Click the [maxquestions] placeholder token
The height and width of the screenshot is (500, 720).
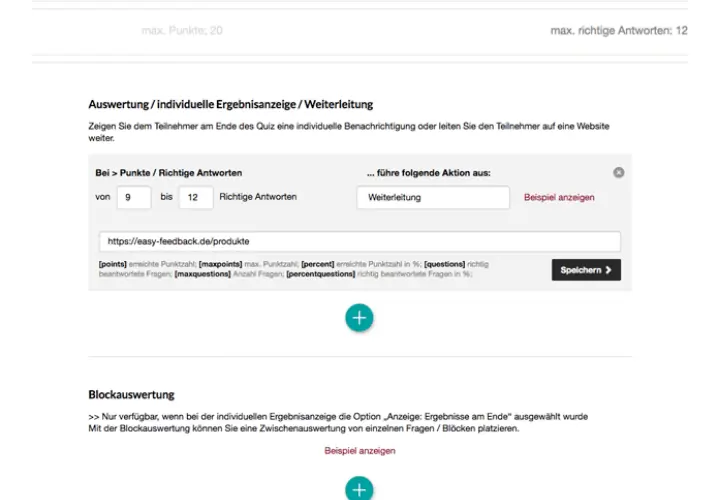click(202, 273)
